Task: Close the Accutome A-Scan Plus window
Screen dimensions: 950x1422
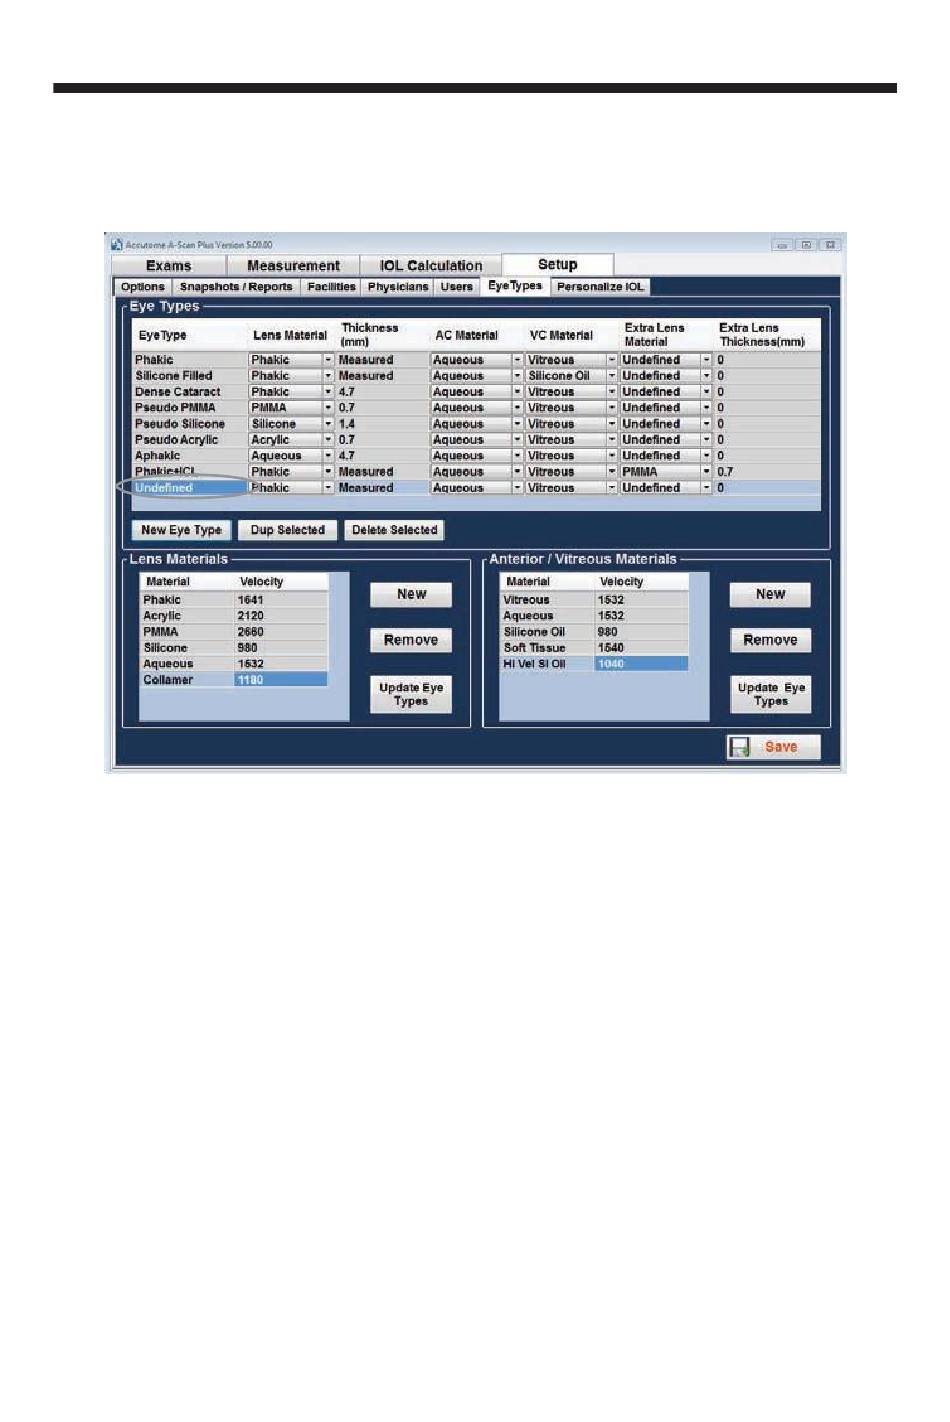Action: click(830, 245)
